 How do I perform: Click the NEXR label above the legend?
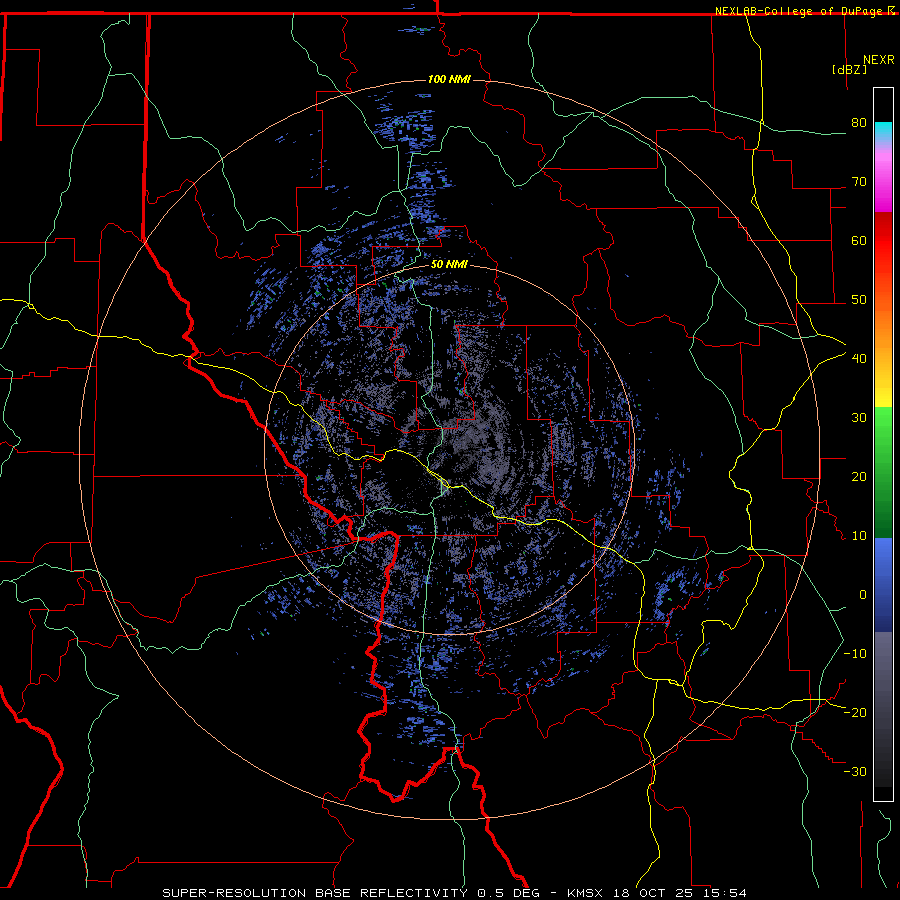(x=879, y=60)
